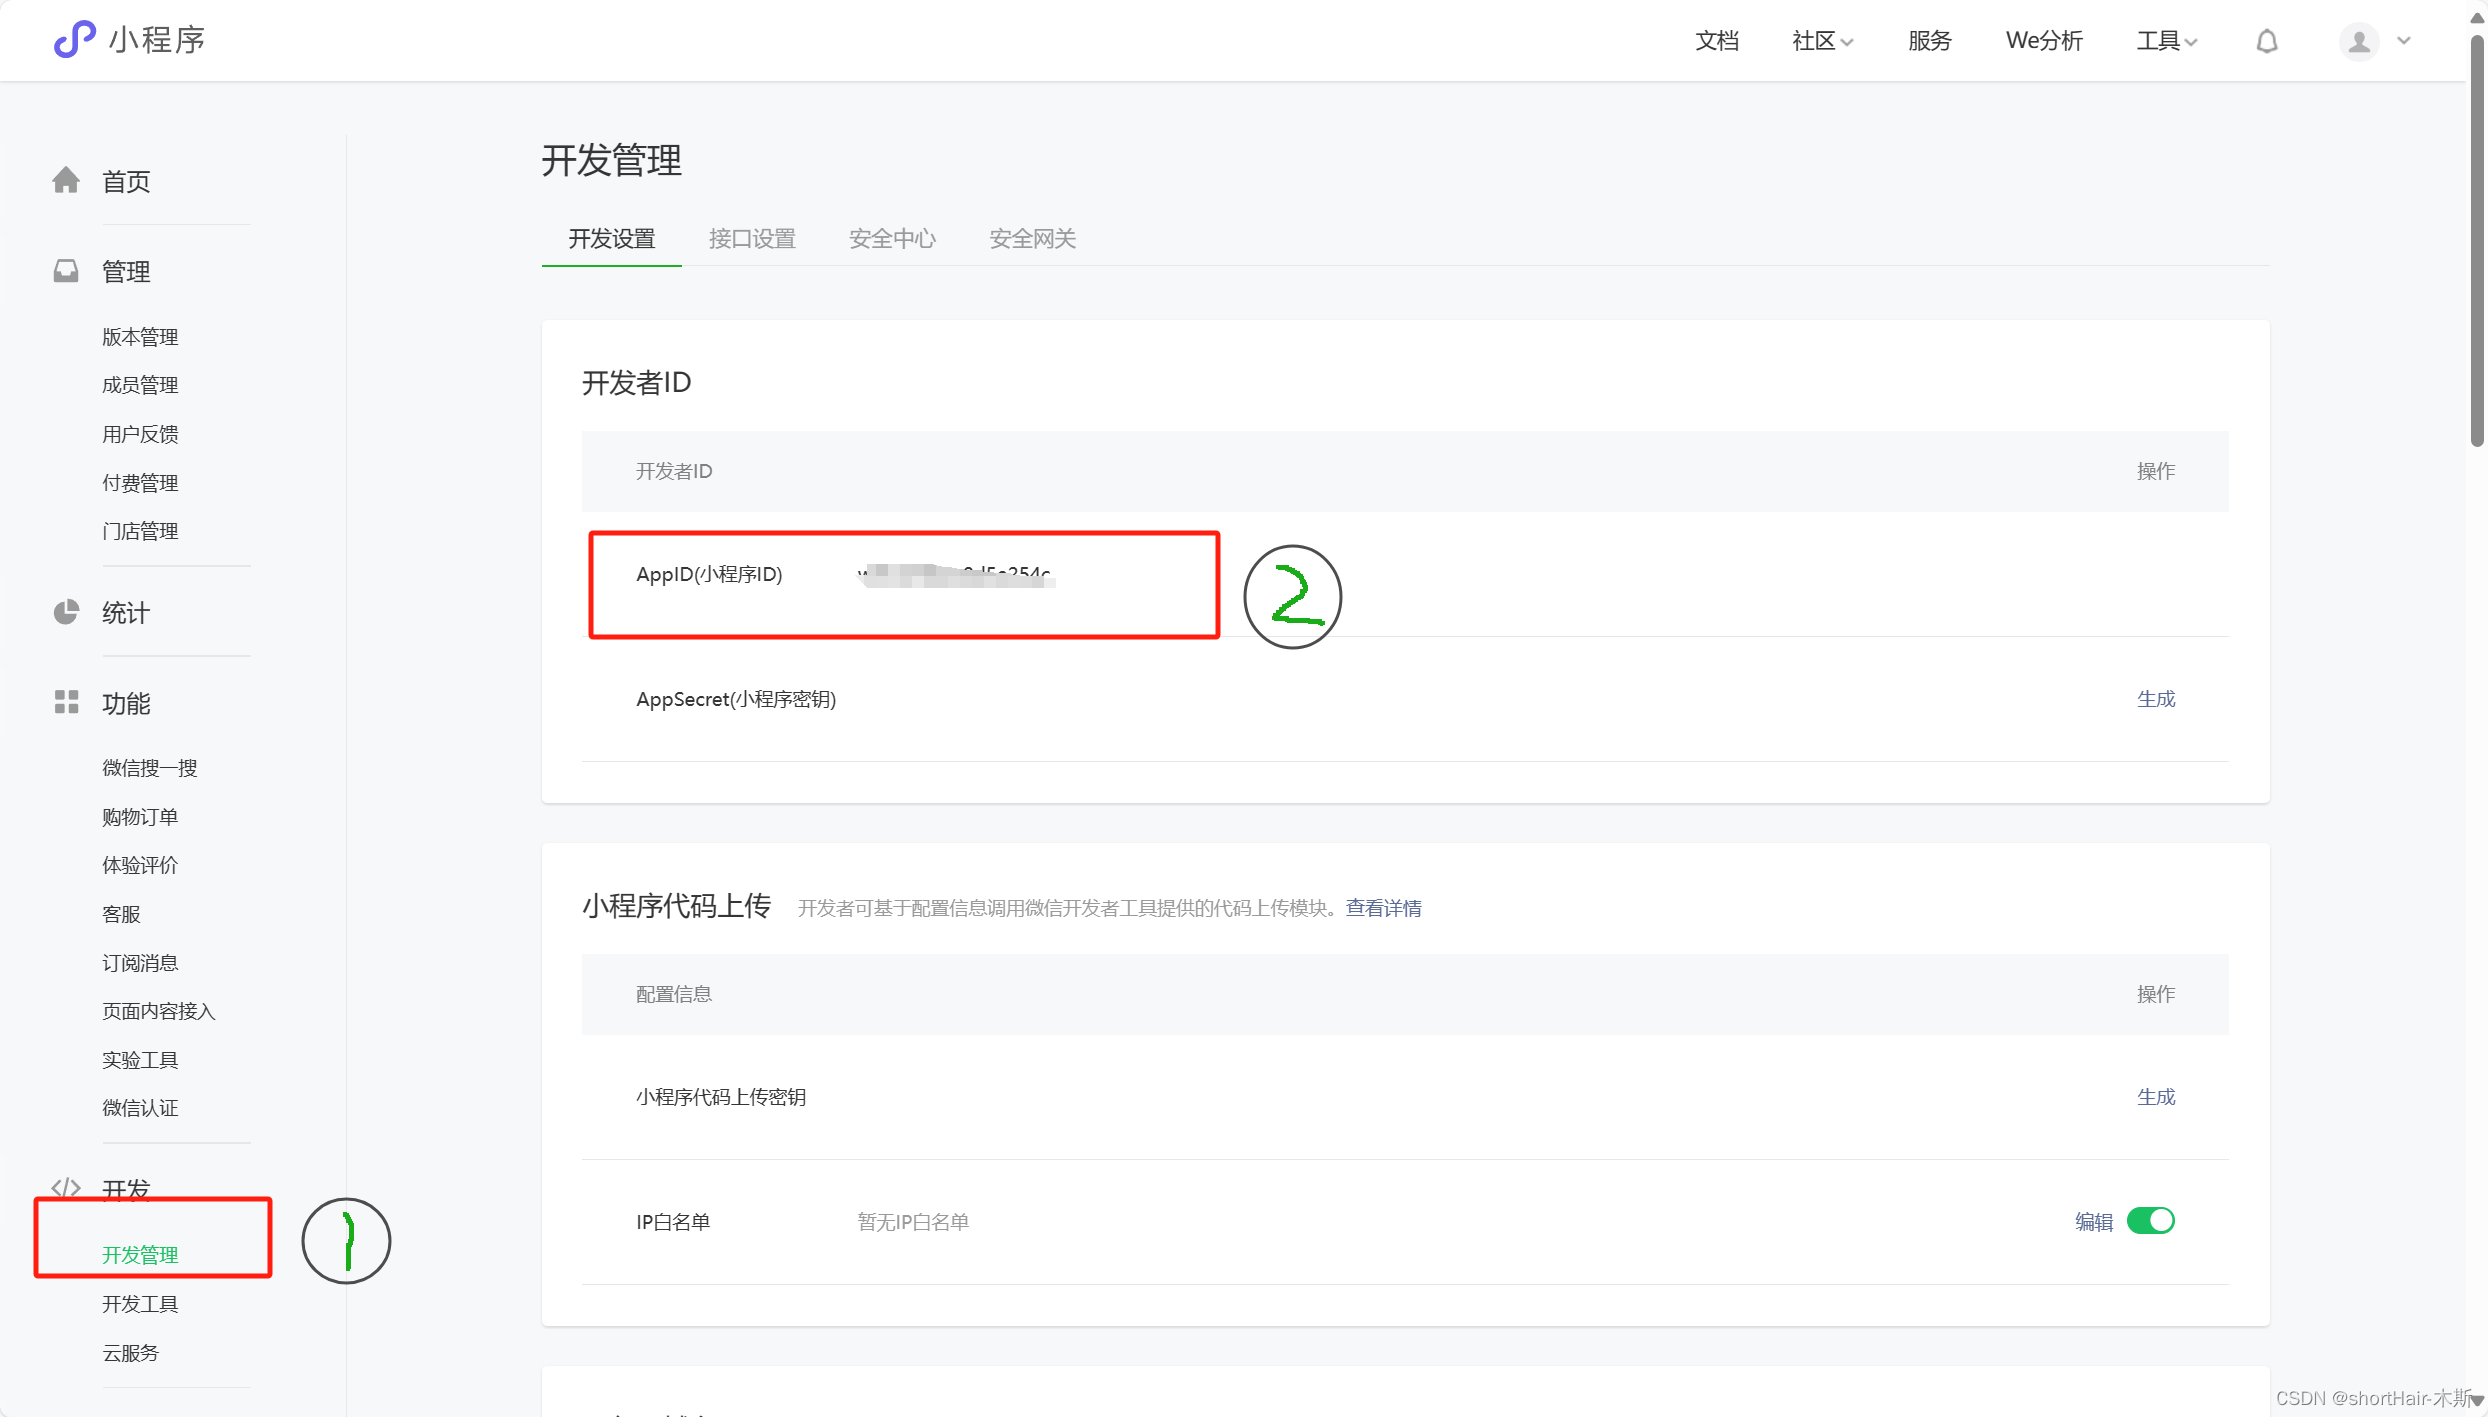Switch to the 接口设置 tab
The width and height of the screenshot is (2488, 1417).
click(x=751, y=239)
